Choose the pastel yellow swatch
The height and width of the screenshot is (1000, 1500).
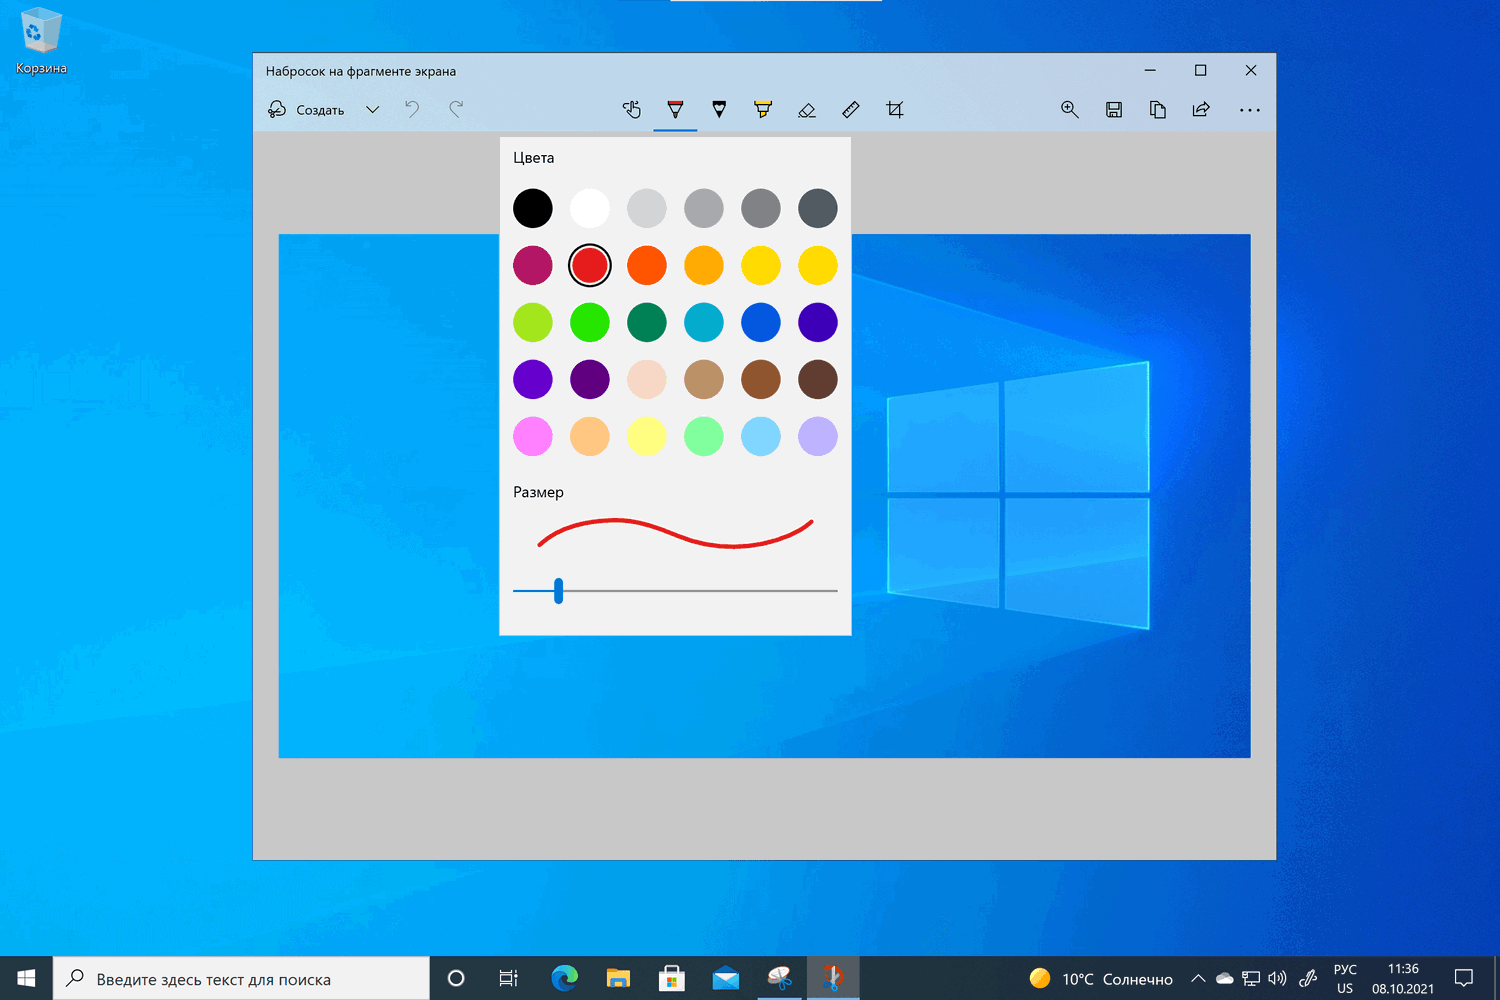pos(647,436)
